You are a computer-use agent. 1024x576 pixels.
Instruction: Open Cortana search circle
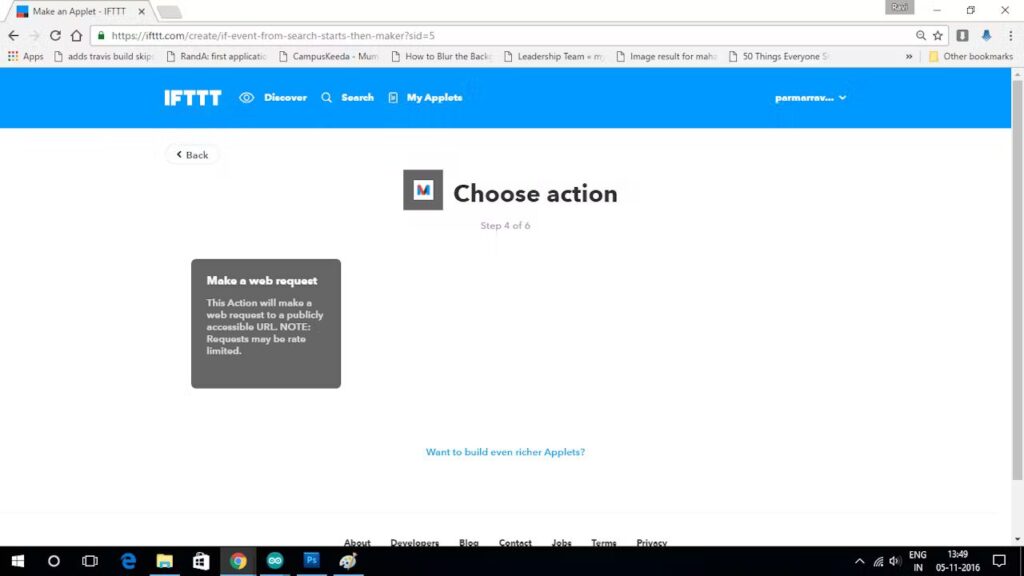click(54, 561)
